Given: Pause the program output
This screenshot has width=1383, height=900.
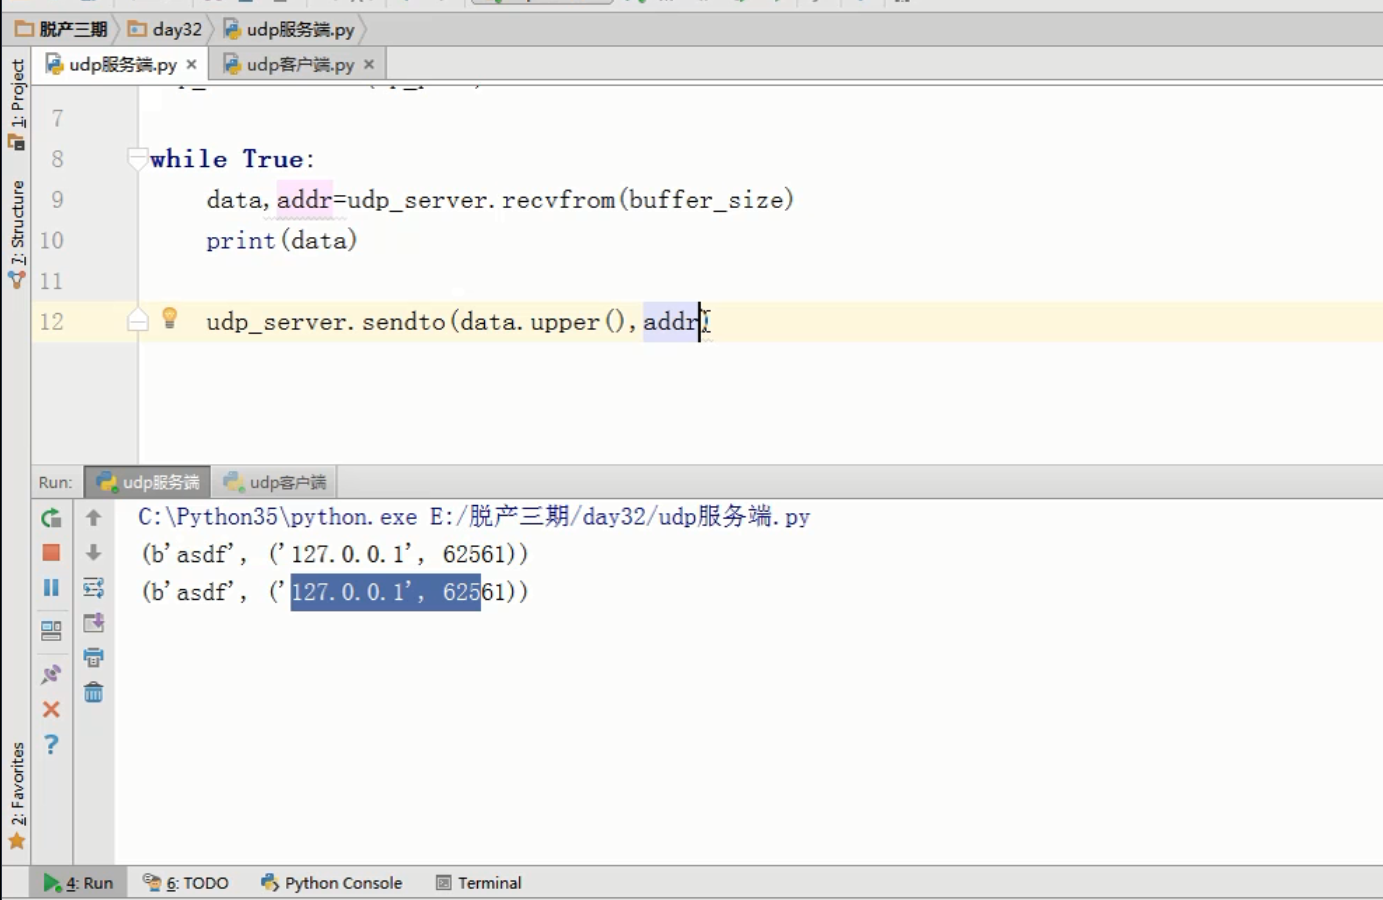Looking at the screenshot, I should (51, 588).
